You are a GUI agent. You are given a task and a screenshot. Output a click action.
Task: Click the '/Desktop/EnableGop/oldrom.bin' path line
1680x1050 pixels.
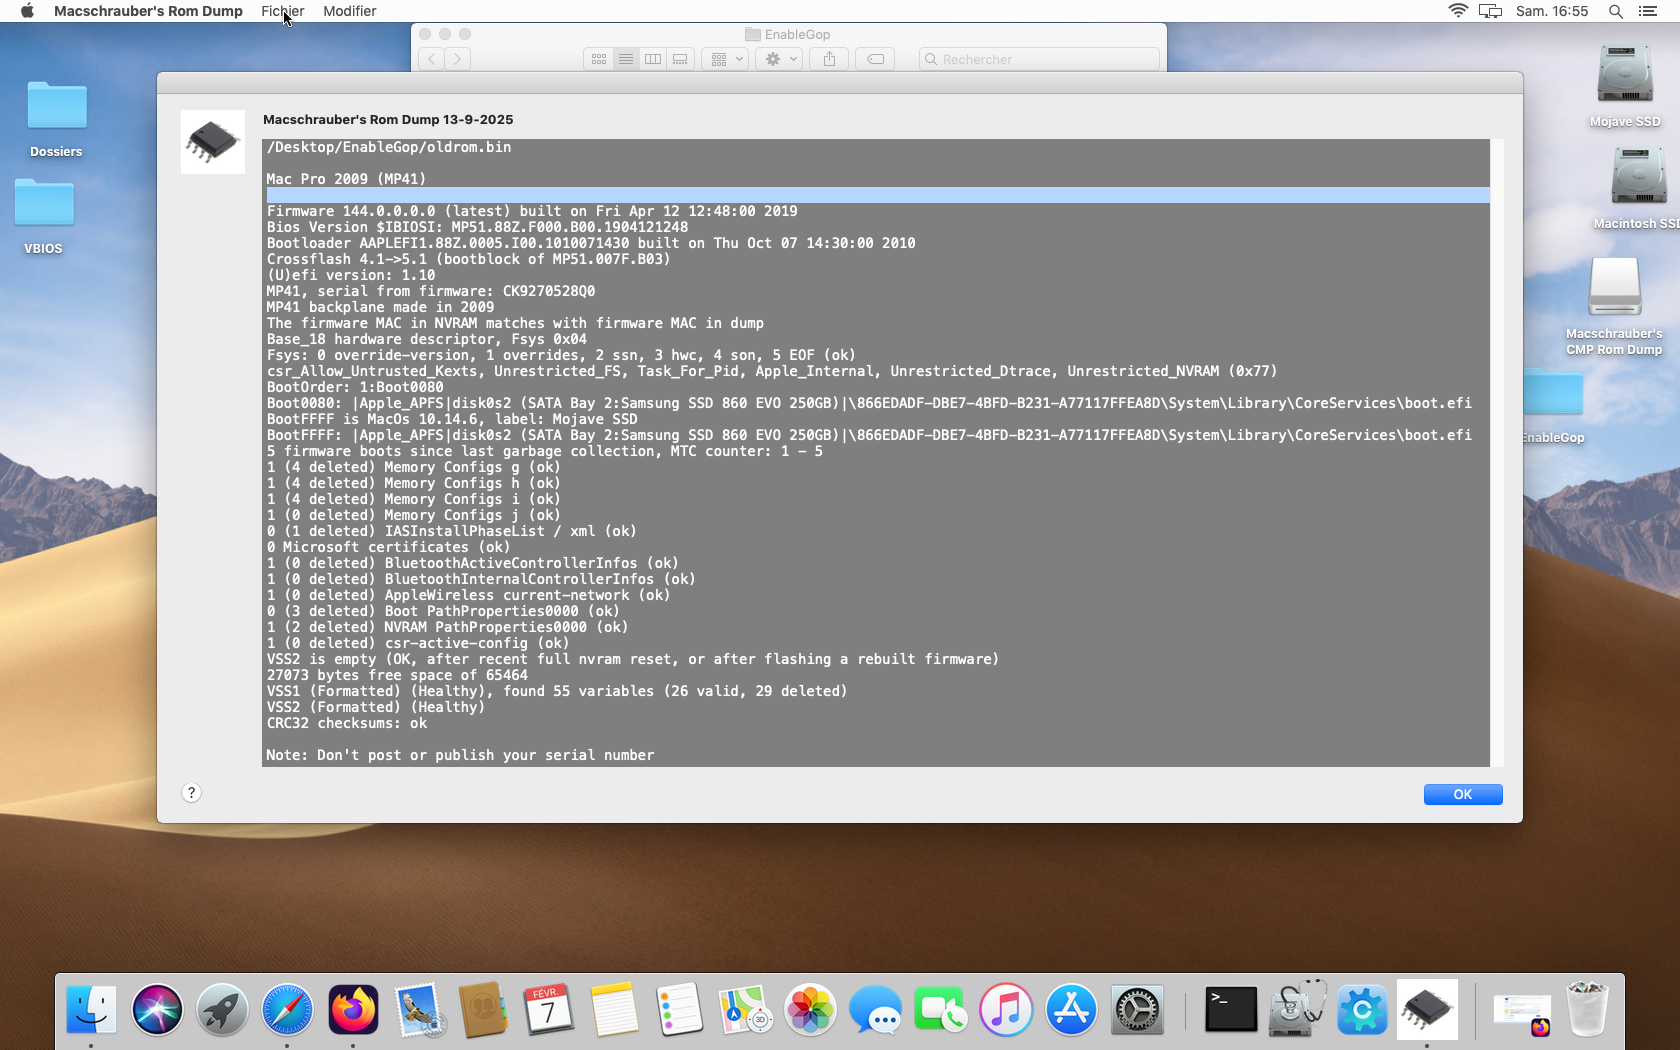(389, 147)
